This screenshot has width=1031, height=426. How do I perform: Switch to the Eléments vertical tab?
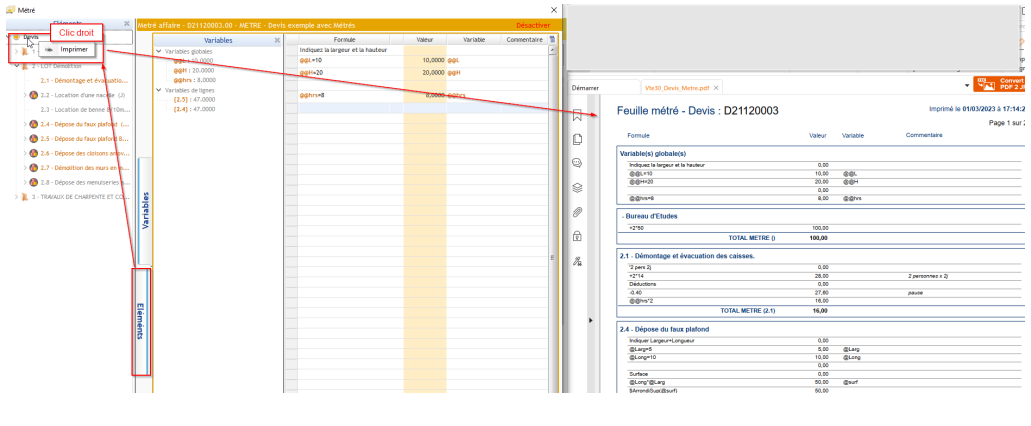click(141, 322)
